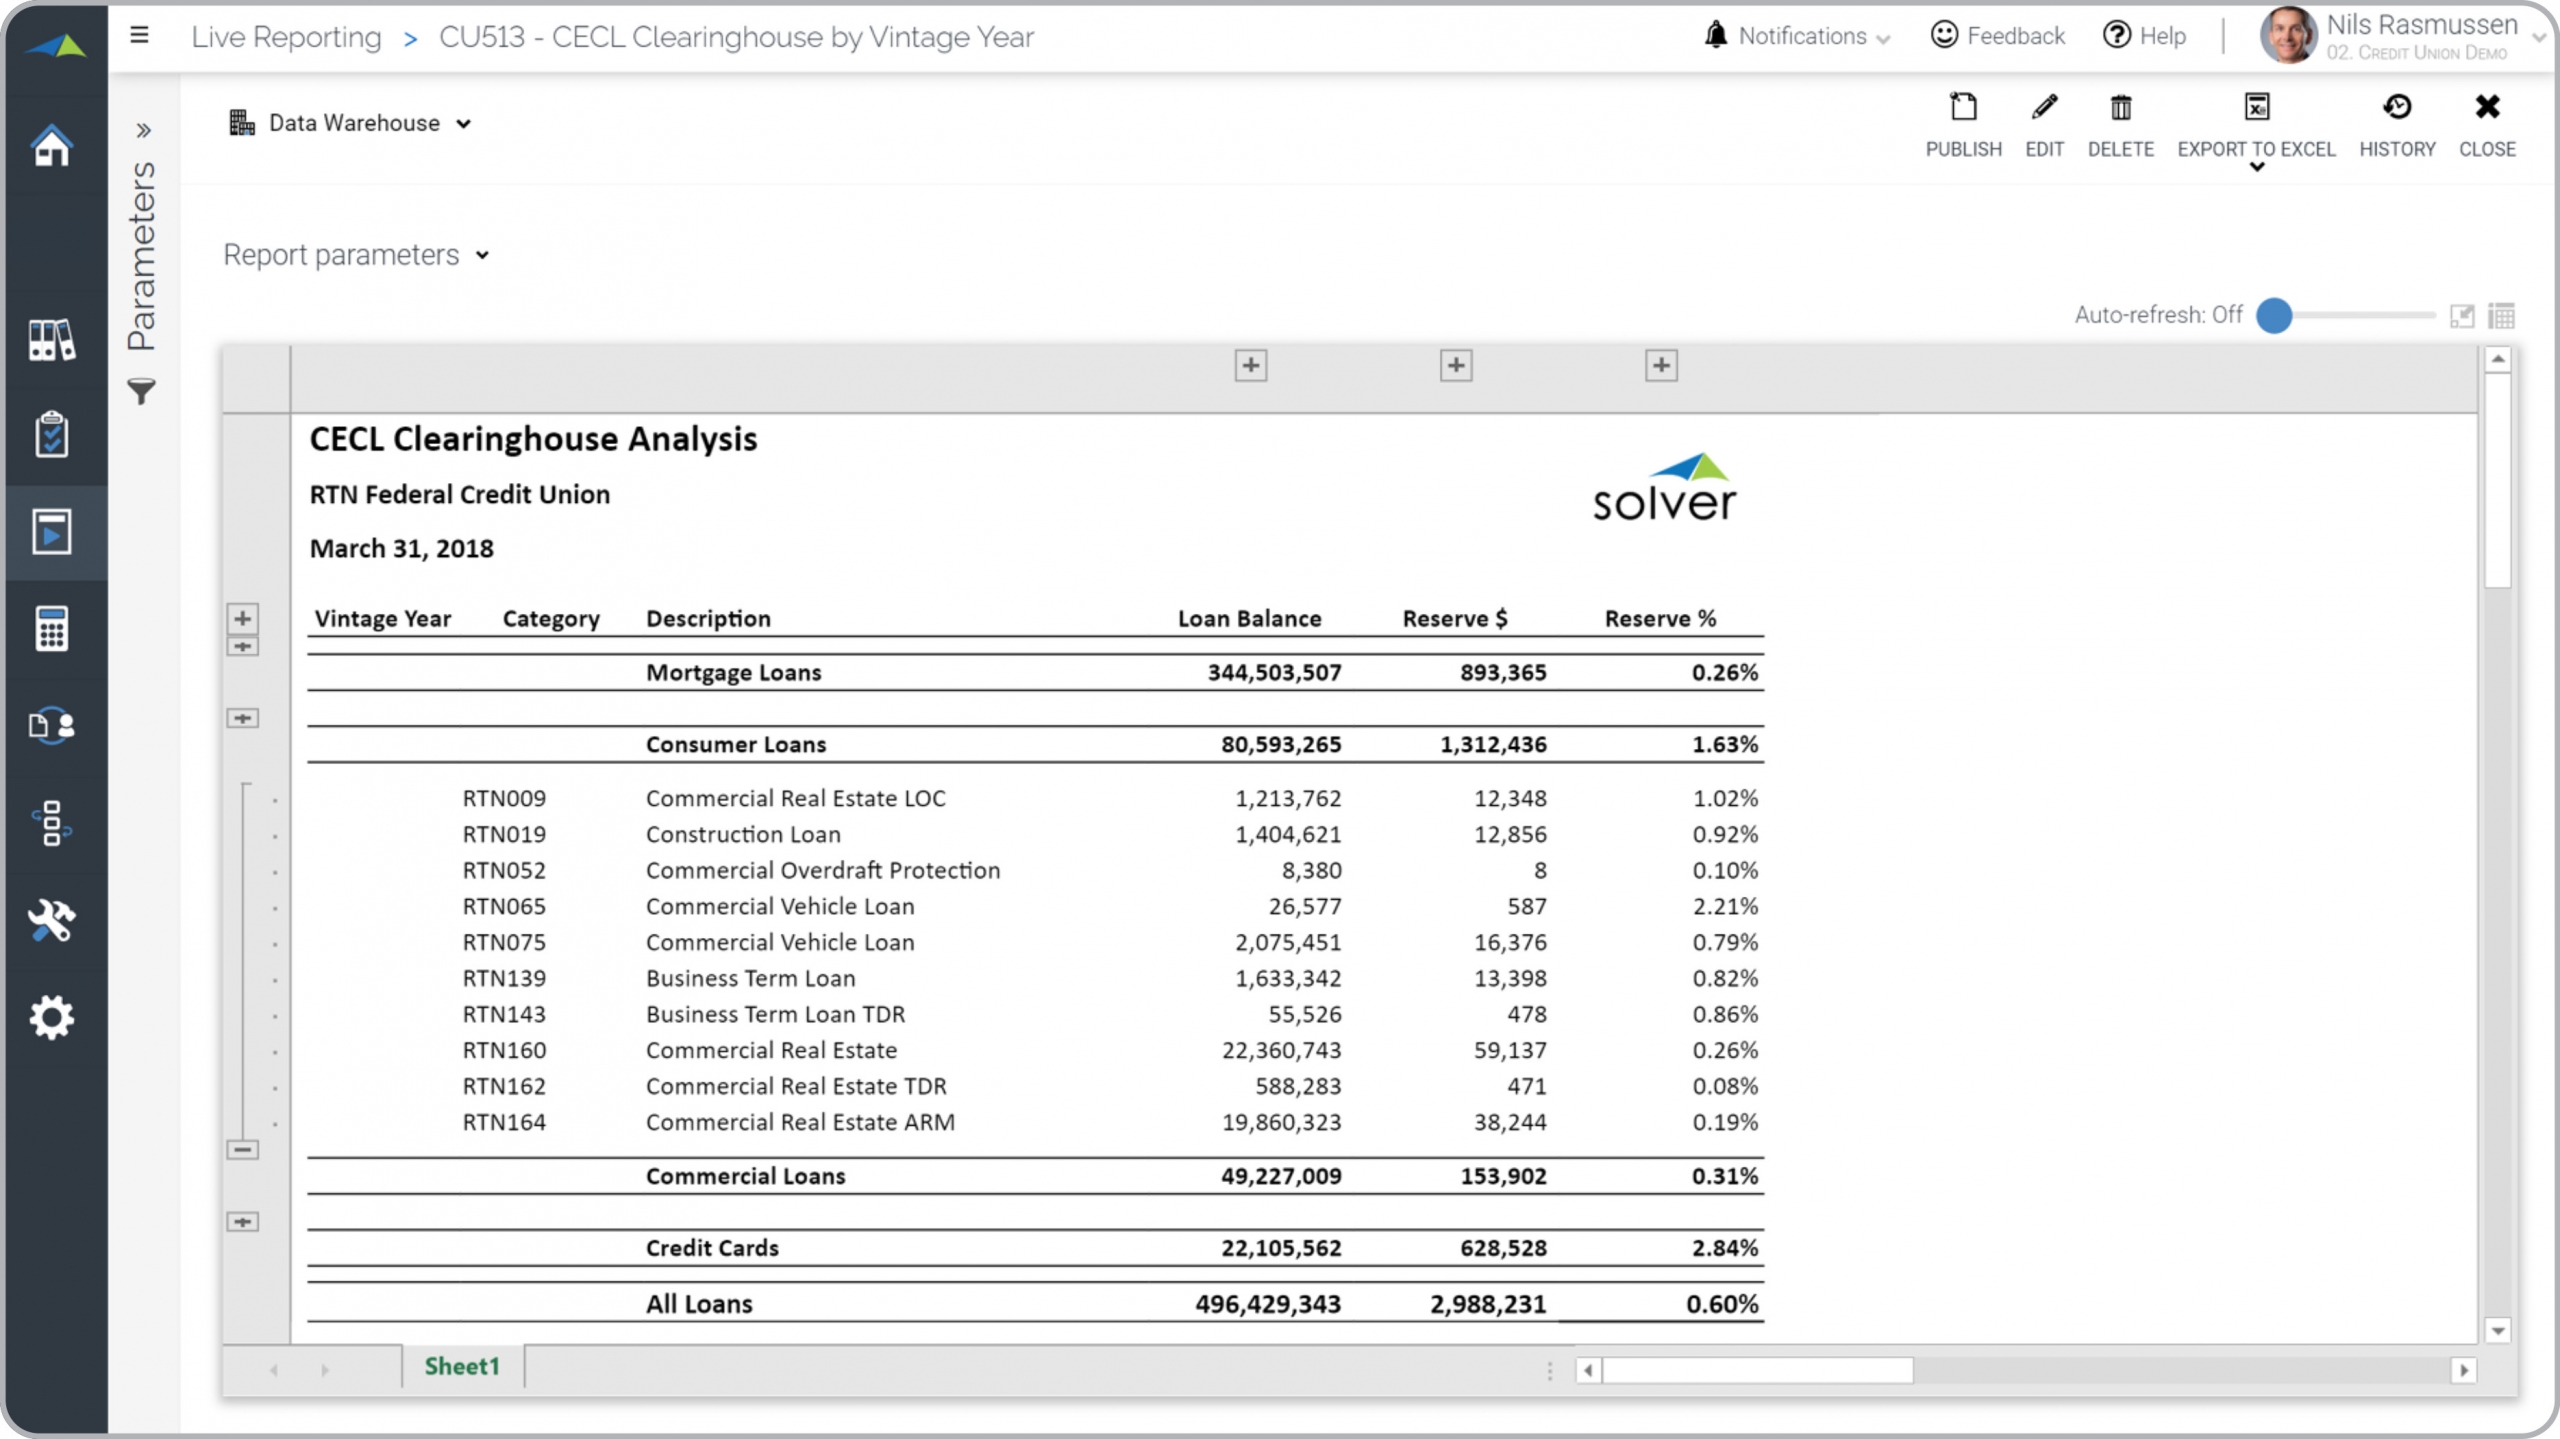Screen dimensions: 2560x1439
Task: Expand the Consumer Loans row group
Action: tap(242, 718)
